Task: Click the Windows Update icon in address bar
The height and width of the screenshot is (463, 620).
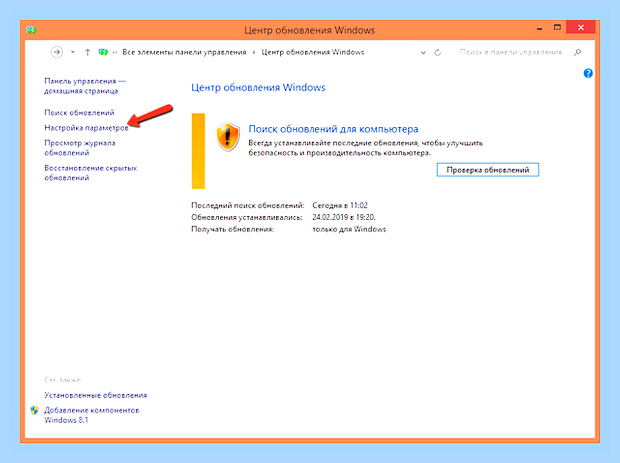Action: pyautogui.click(x=103, y=52)
